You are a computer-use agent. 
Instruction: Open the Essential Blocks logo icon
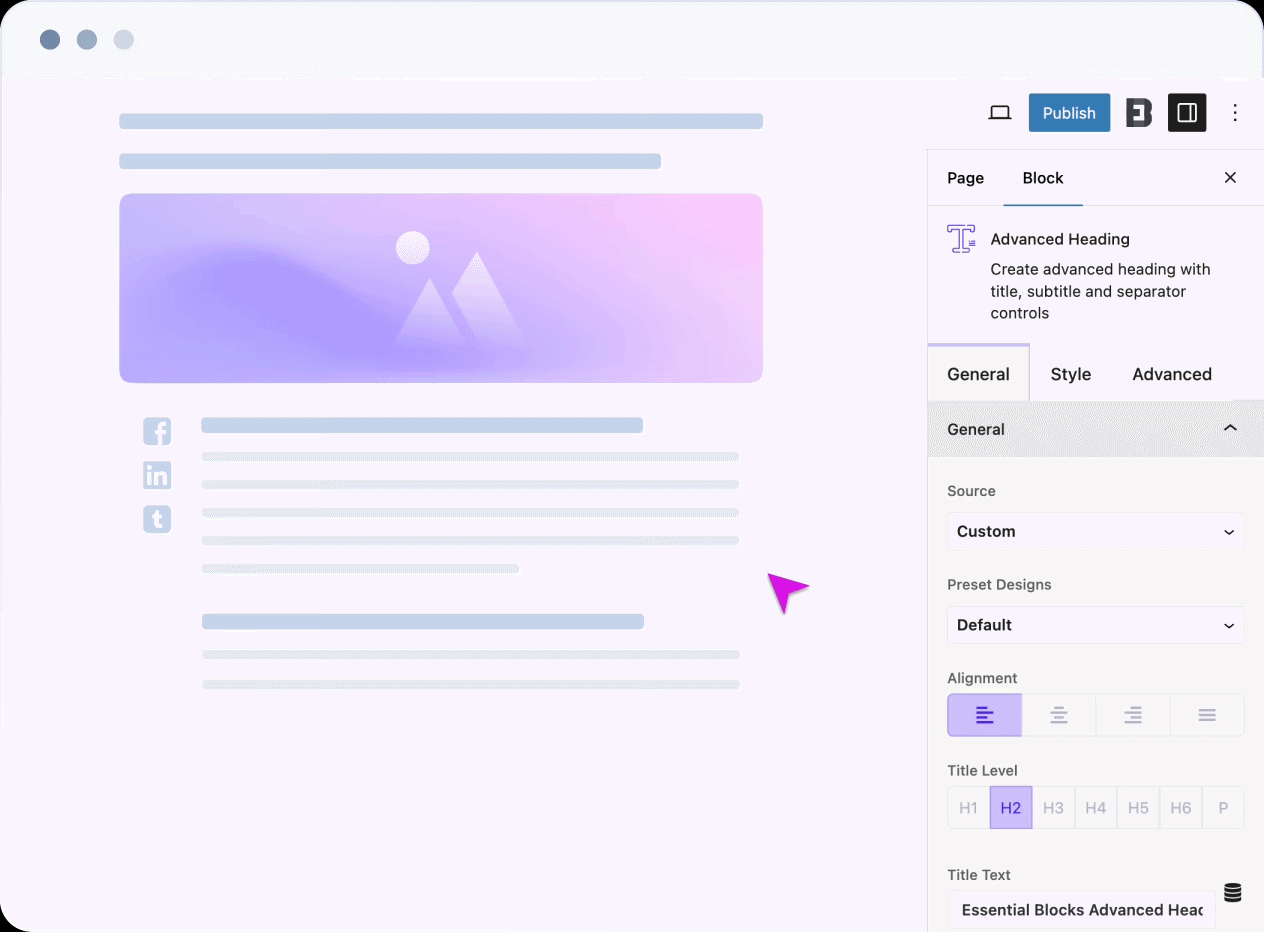click(1139, 113)
